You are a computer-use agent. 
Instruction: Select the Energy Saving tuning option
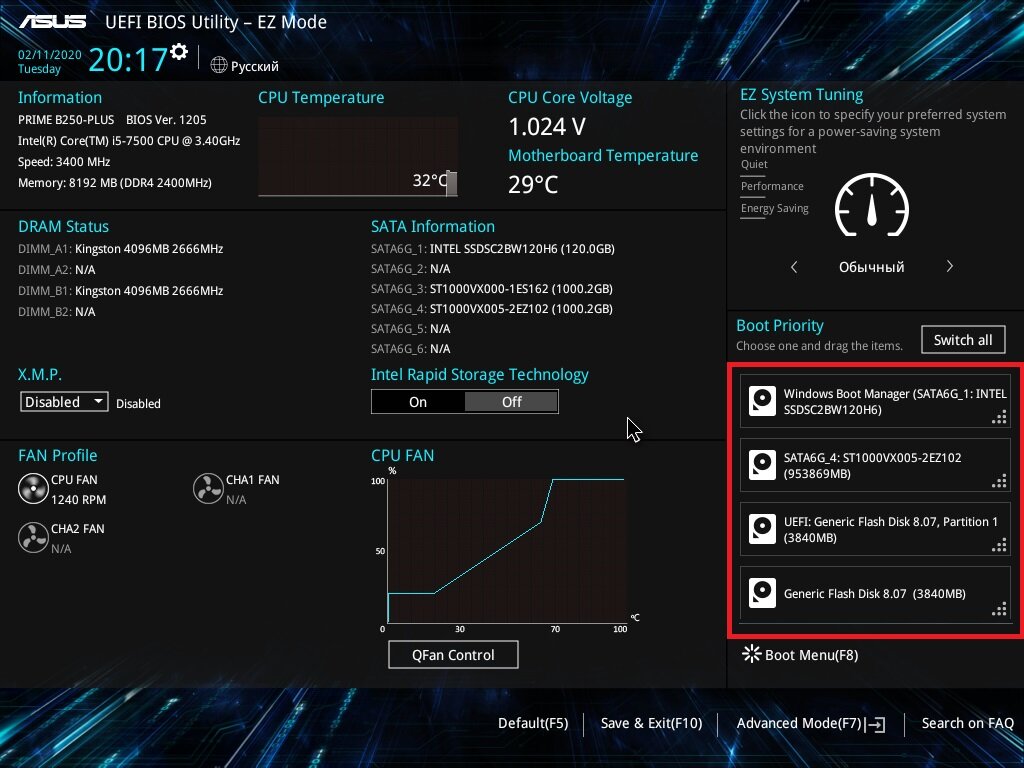click(775, 209)
